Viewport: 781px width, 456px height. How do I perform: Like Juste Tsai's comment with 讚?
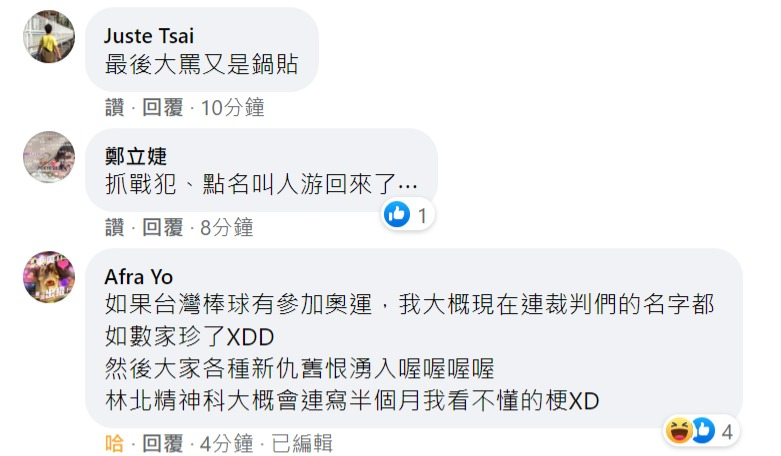(x=115, y=108)
